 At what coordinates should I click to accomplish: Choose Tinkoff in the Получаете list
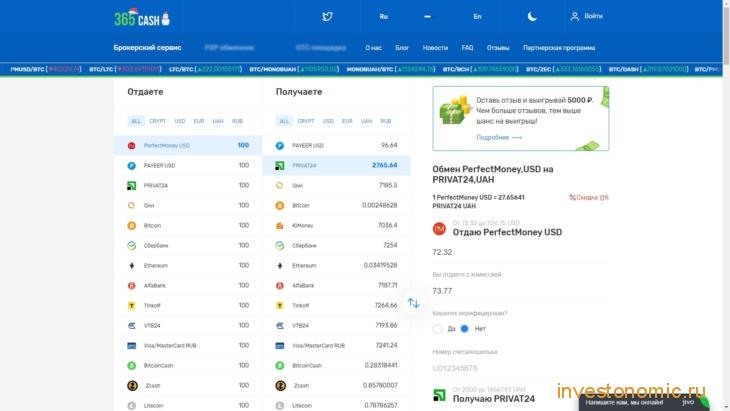[337, 306]
